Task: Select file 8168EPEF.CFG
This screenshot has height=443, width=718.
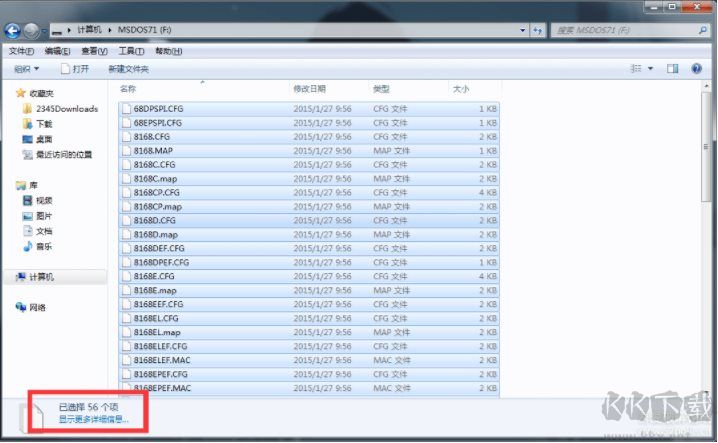Action: pos(309,374)
